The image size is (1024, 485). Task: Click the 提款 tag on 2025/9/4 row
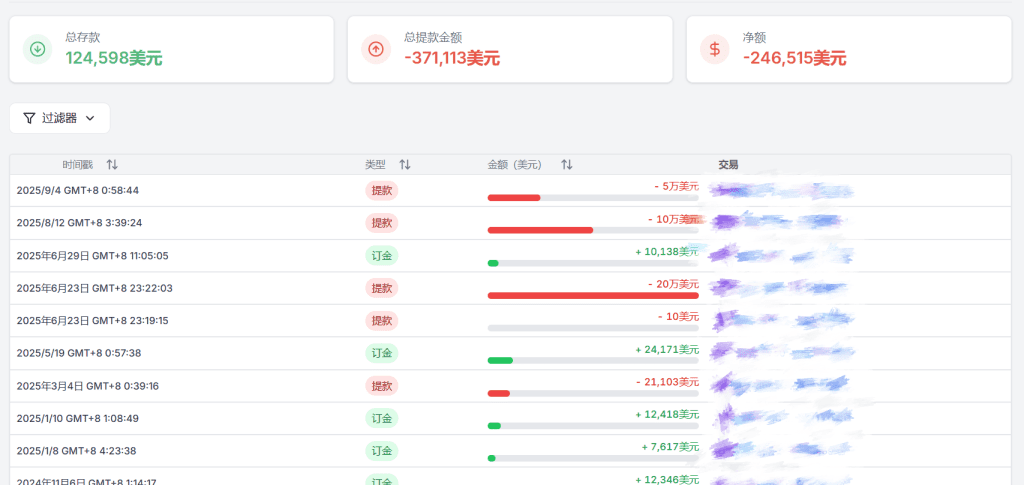381,190
